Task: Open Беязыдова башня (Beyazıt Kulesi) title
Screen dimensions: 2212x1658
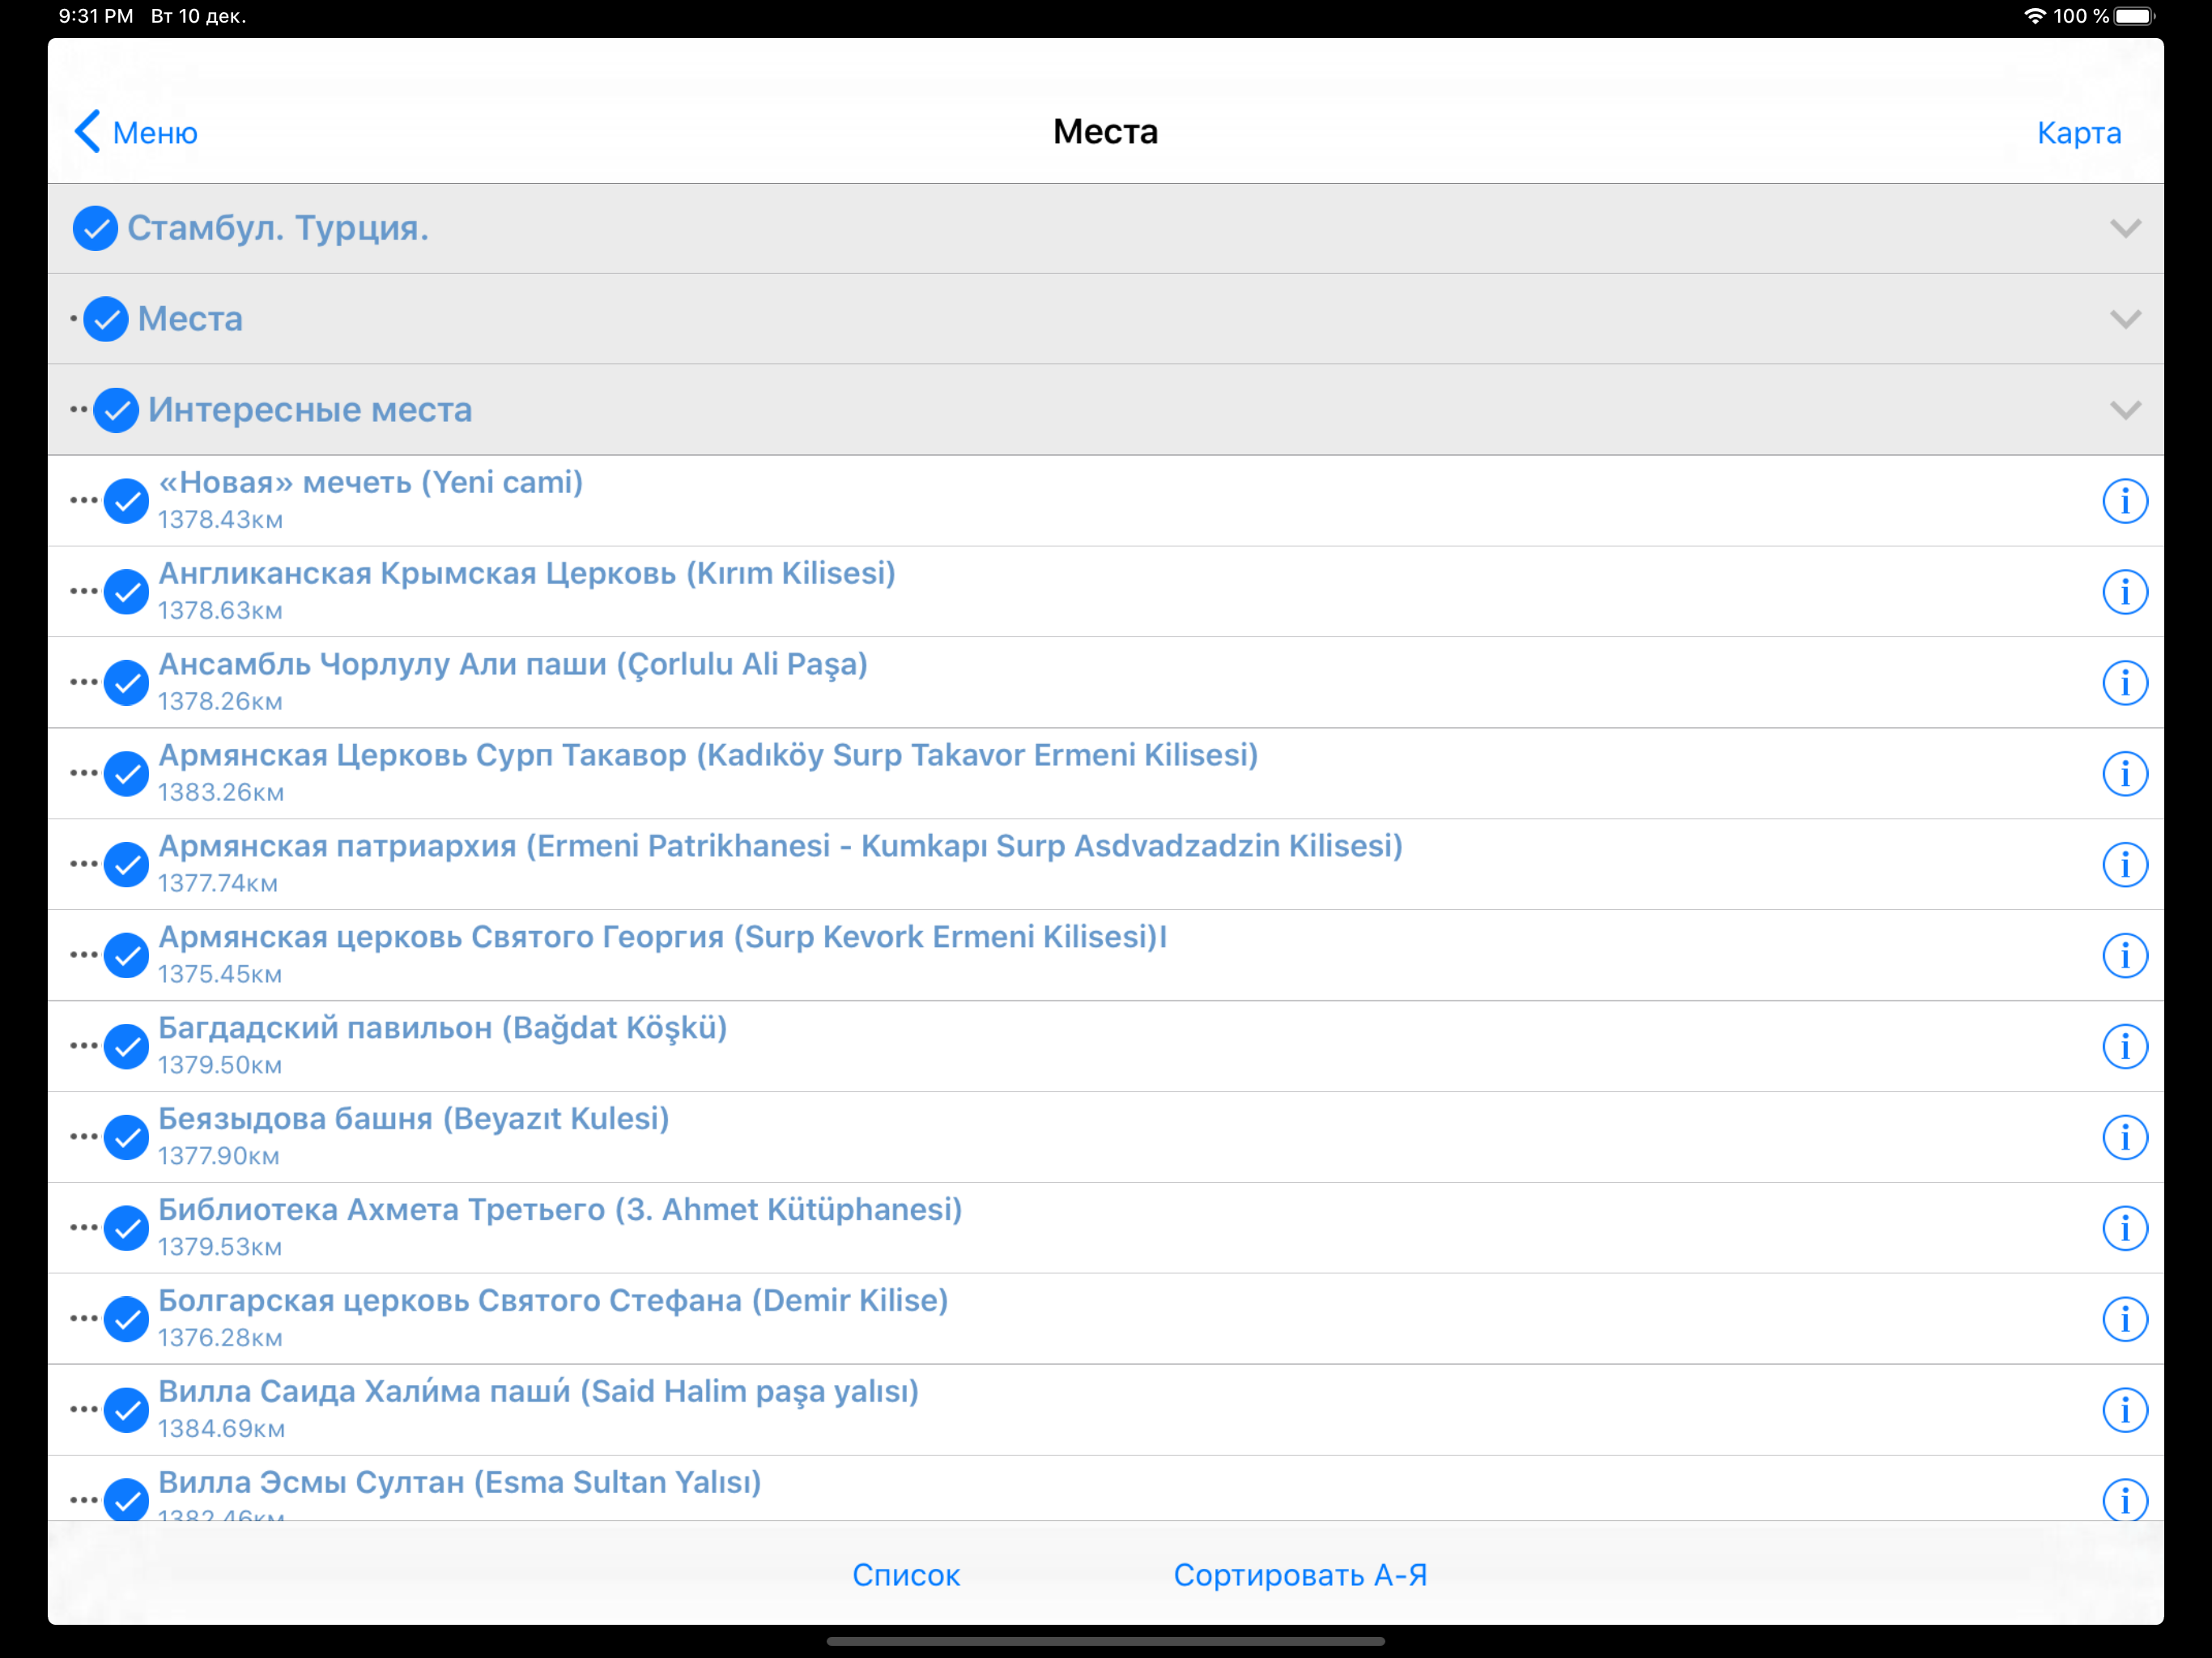Action: (414, 1119)
